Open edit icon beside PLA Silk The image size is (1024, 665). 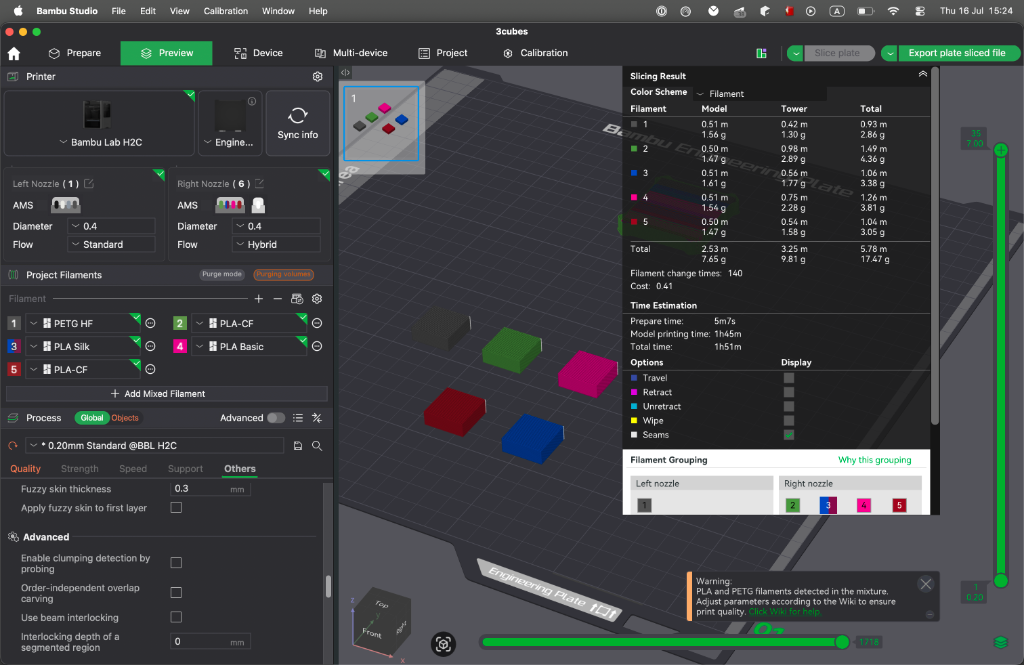(x=150, y=346)
